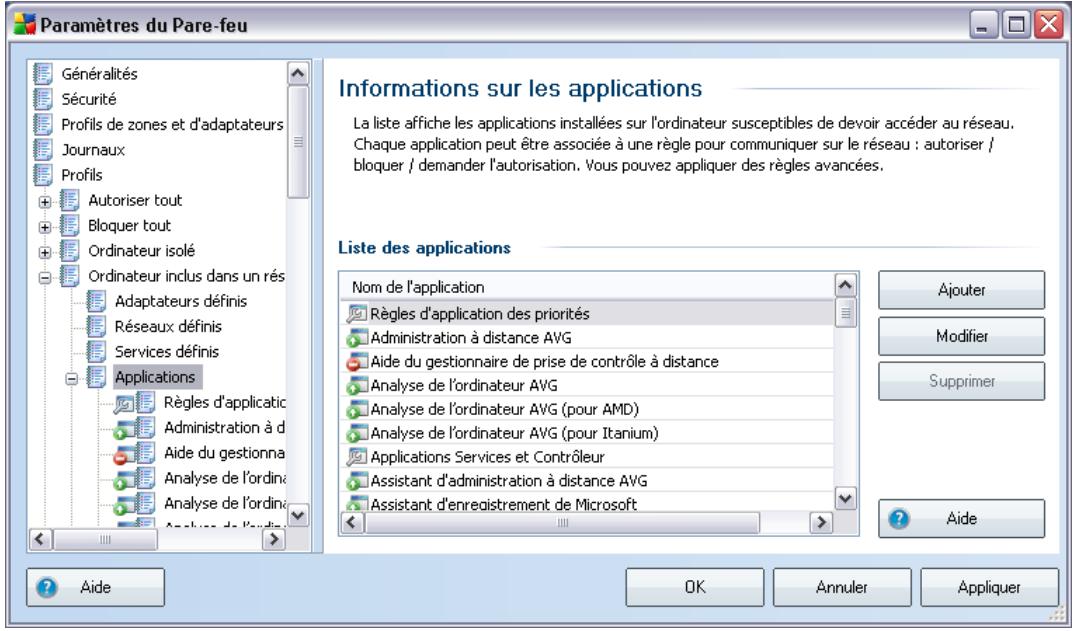Screen dimensions: 1073x631
Task: Click up arrow of tree panel scrollbar
Action: [298, 73]
